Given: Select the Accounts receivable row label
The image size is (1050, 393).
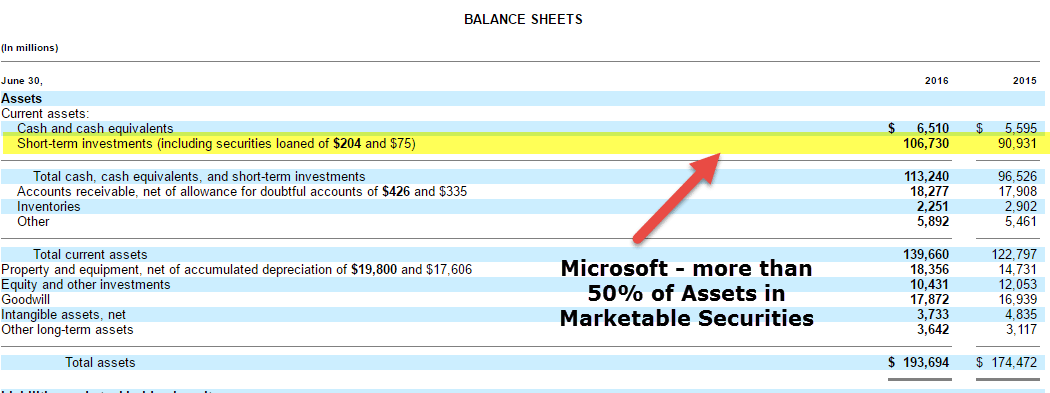Looking at the screenshot, I should [x=242, y=191].
